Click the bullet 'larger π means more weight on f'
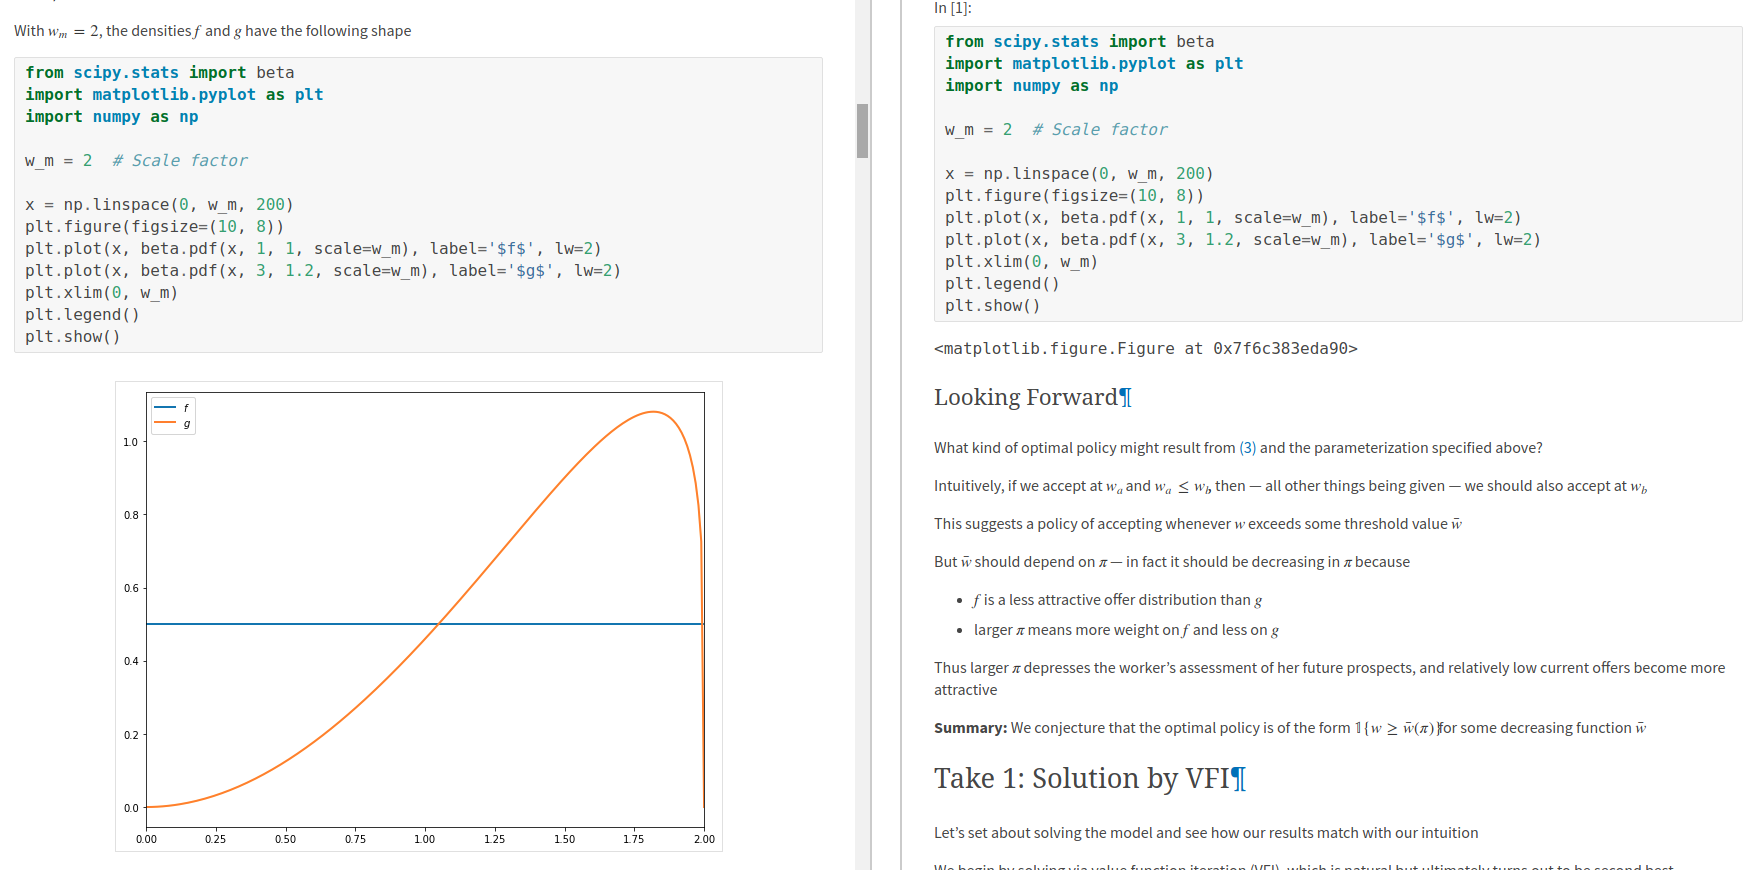 [x=1126, y=630]
